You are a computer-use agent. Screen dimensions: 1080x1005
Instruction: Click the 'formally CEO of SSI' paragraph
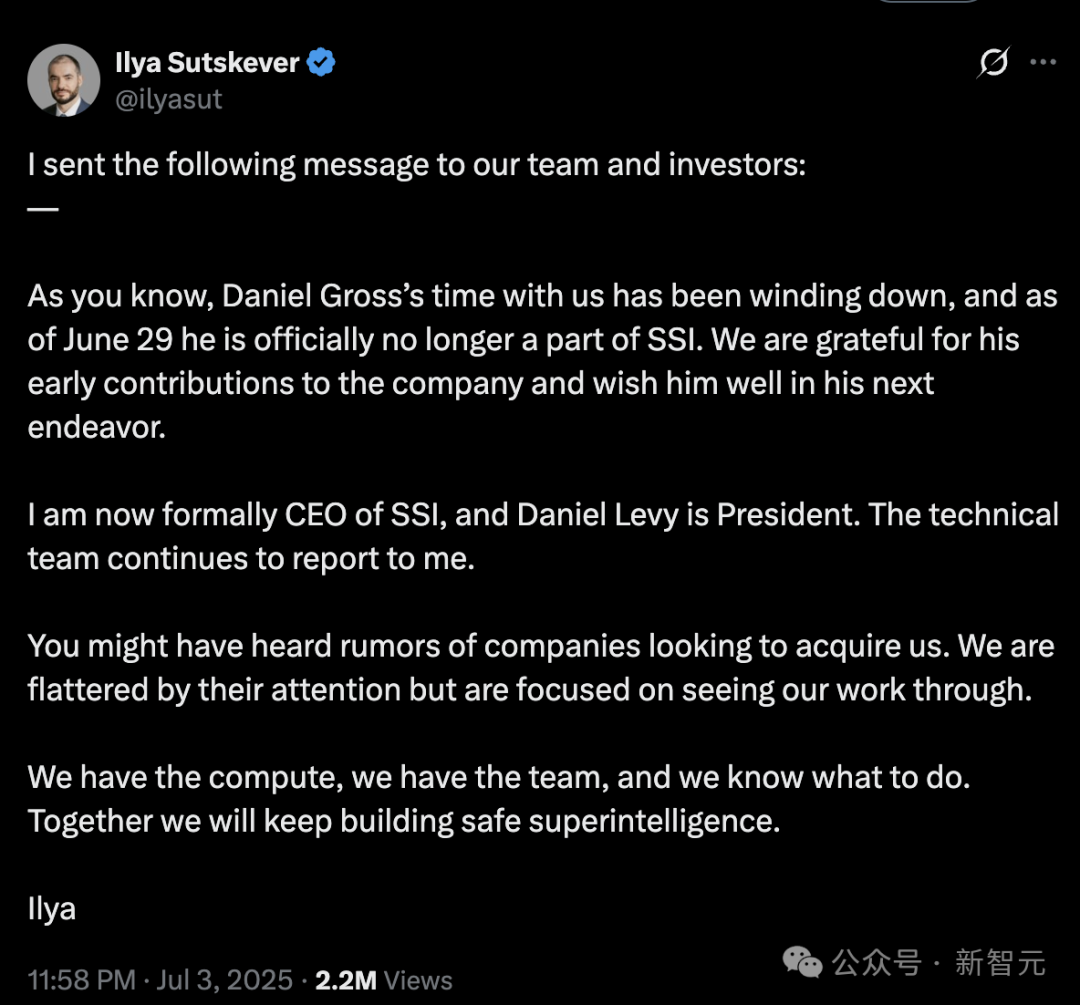[x=543, y=537]
